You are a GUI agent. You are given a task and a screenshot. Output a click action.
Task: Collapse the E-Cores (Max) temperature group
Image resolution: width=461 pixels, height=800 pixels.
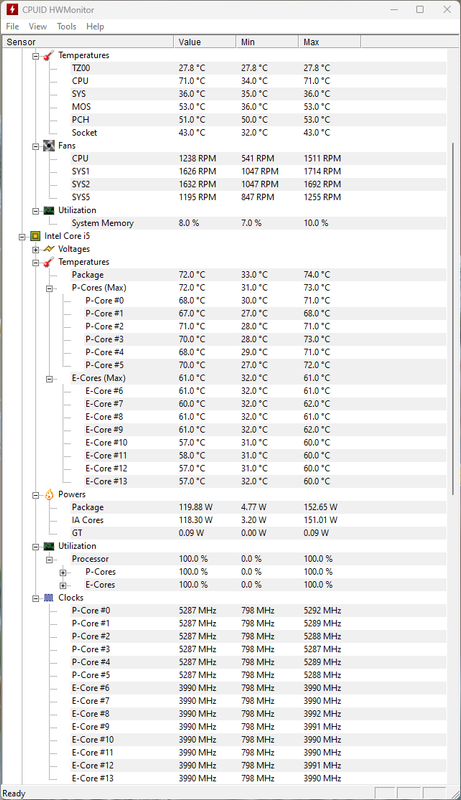click(49, 379)
